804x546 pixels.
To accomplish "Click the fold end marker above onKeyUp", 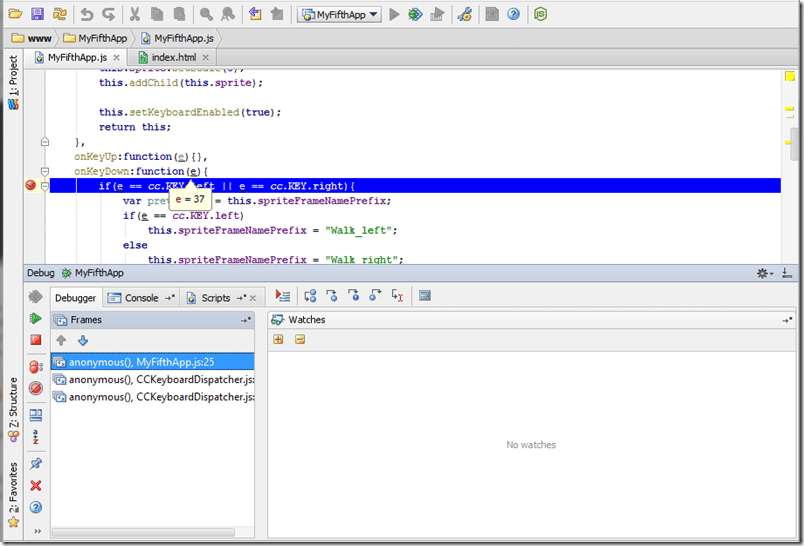I will 45,142.
